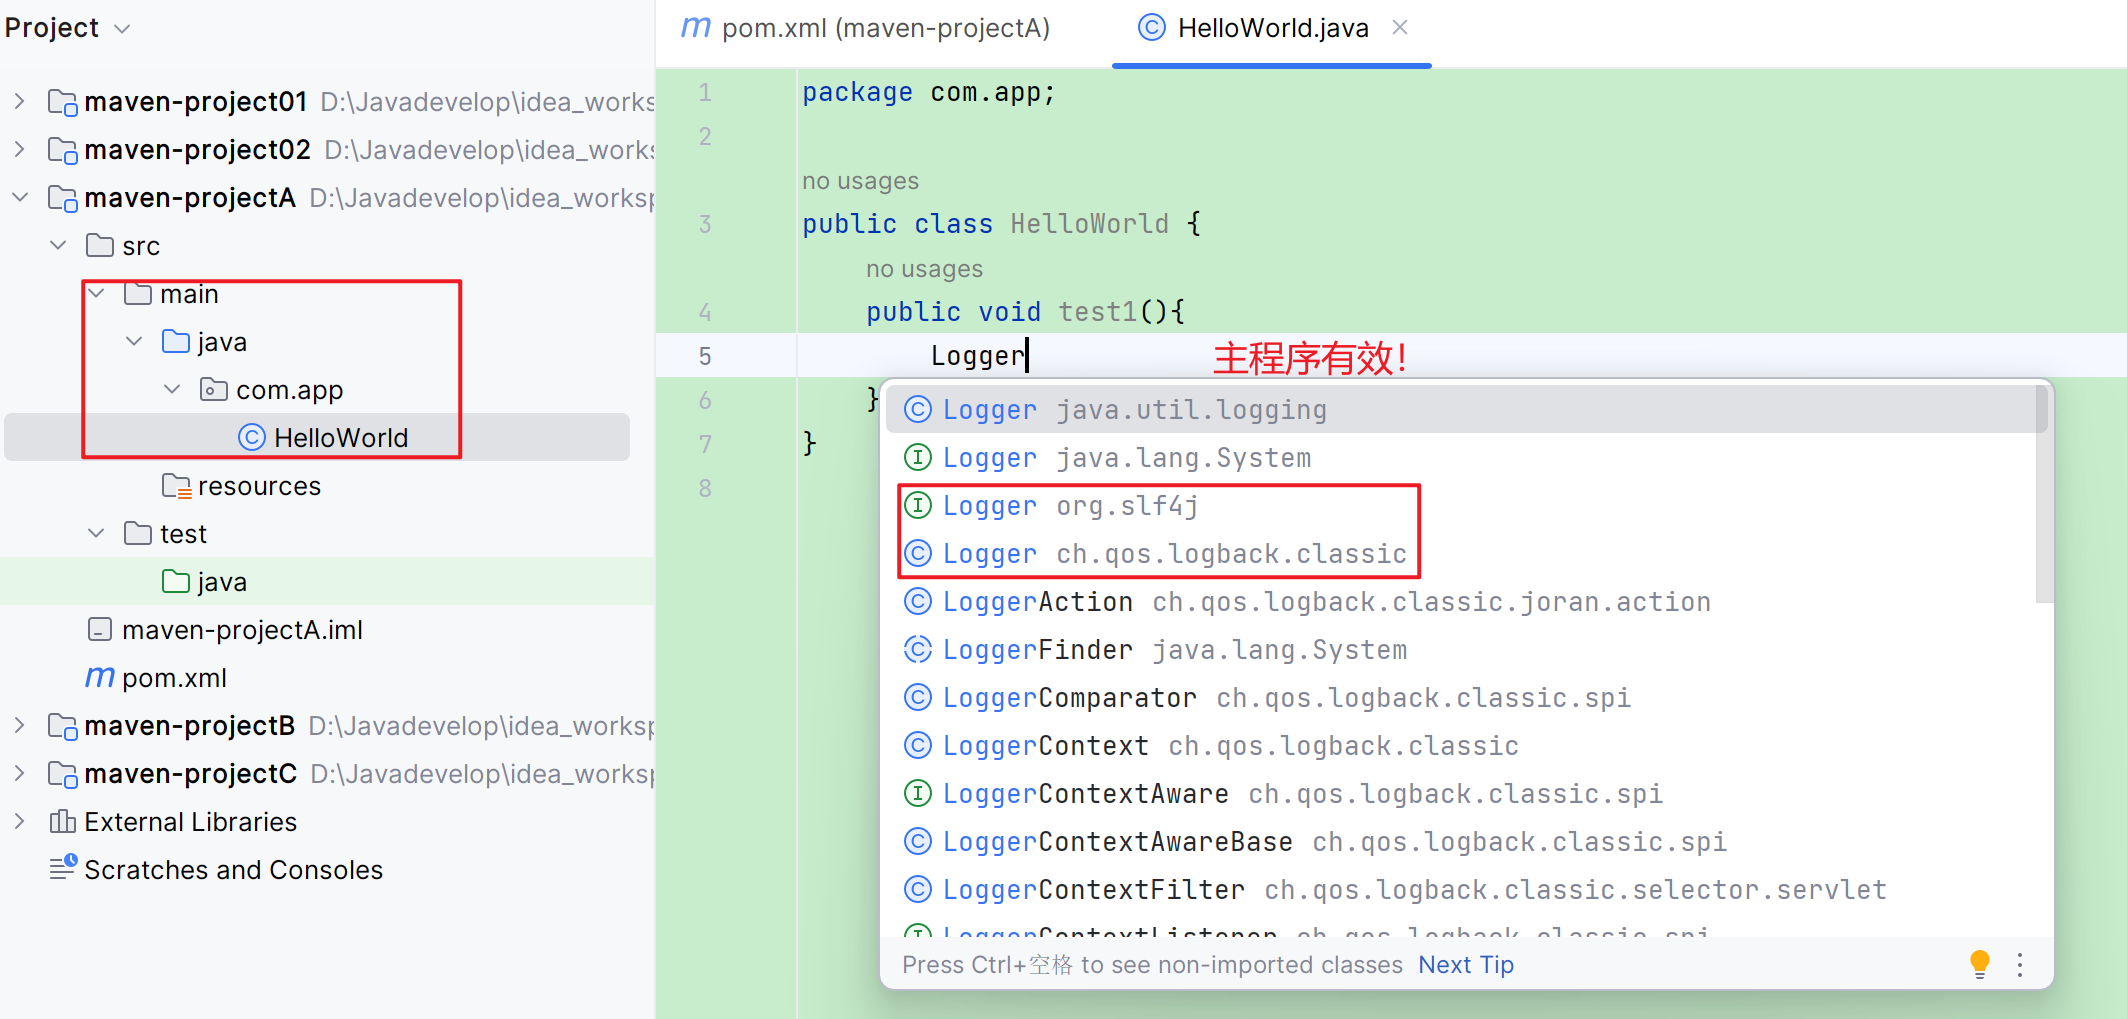
Task: Click line number 5 in gutter
Action: click(x=705, y=356)
